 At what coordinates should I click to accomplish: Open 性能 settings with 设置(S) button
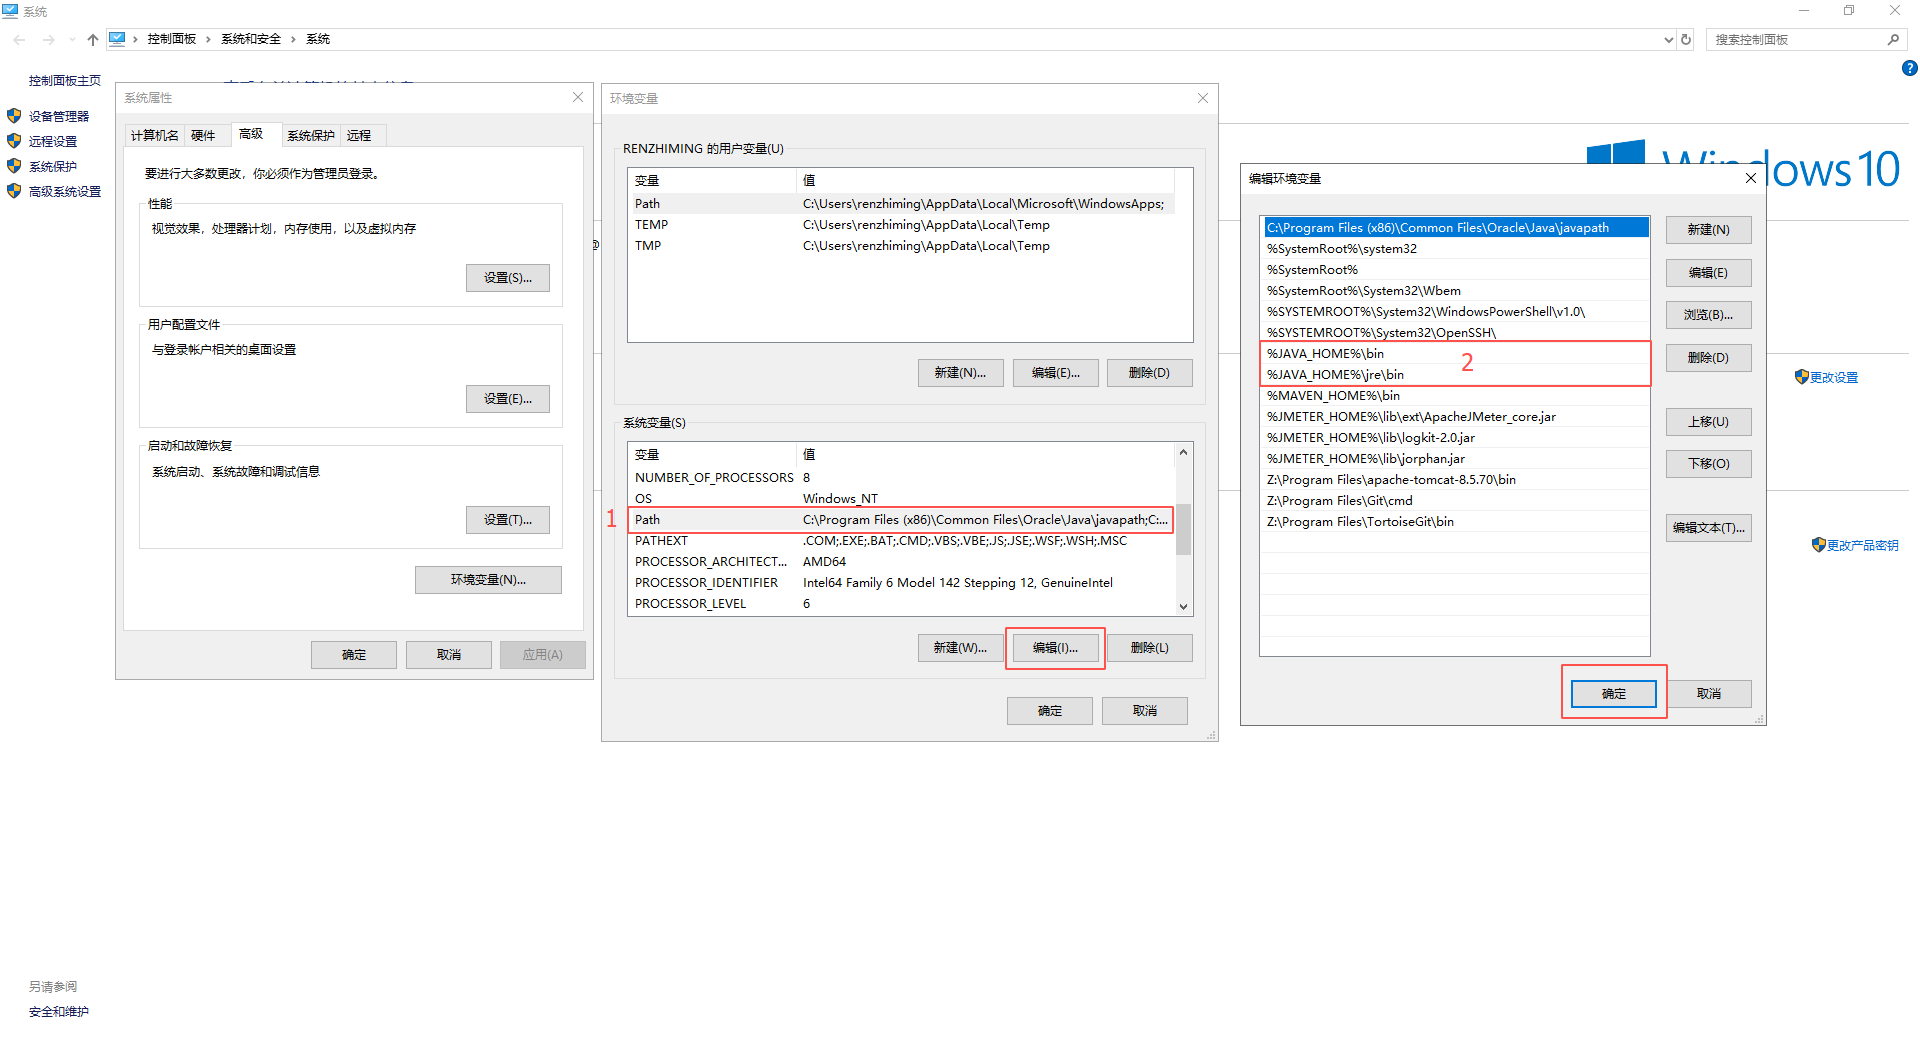(x=508, y=278)
